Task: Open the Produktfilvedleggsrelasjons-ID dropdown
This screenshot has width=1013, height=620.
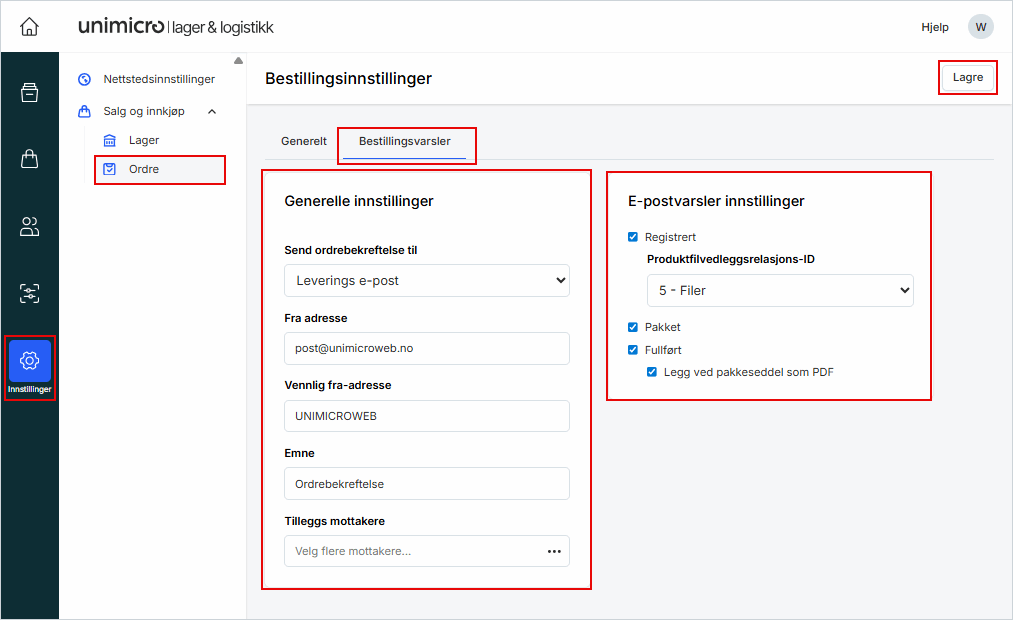Action: [780, 291]
